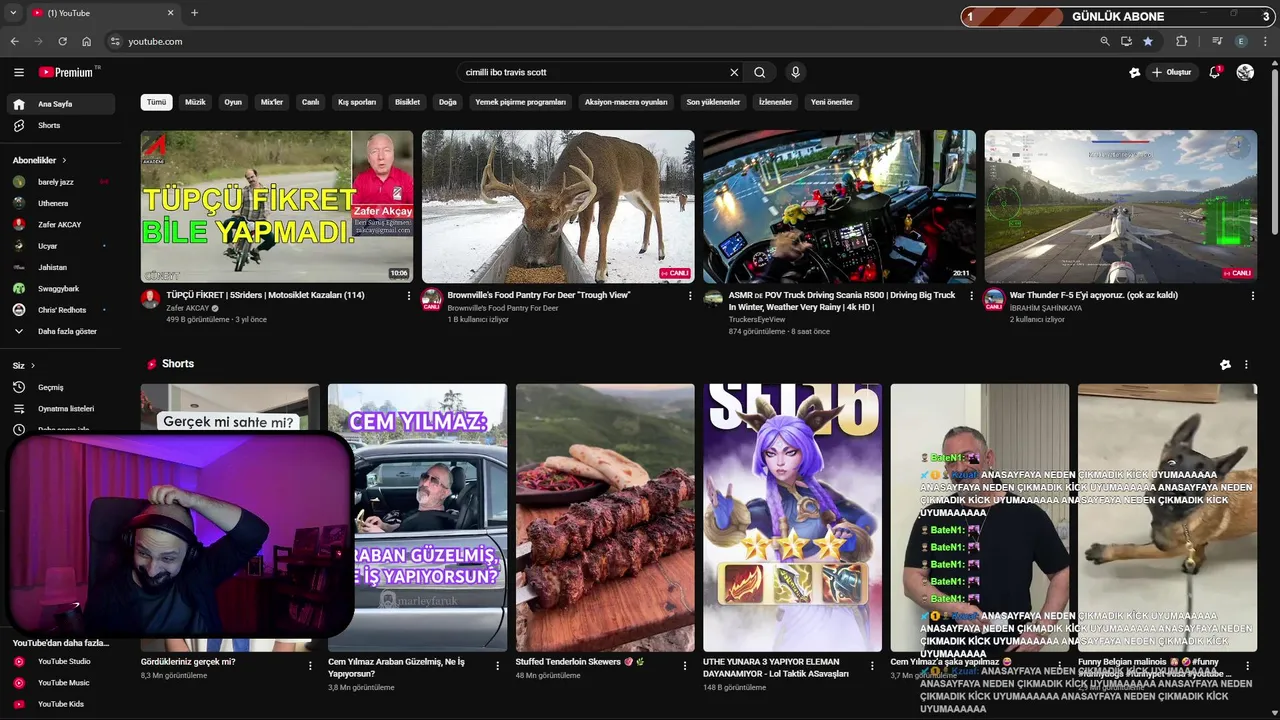1280x720 pixels.
Task: Open Stuffed Tenderloin Skewers short
Action: 605,518
